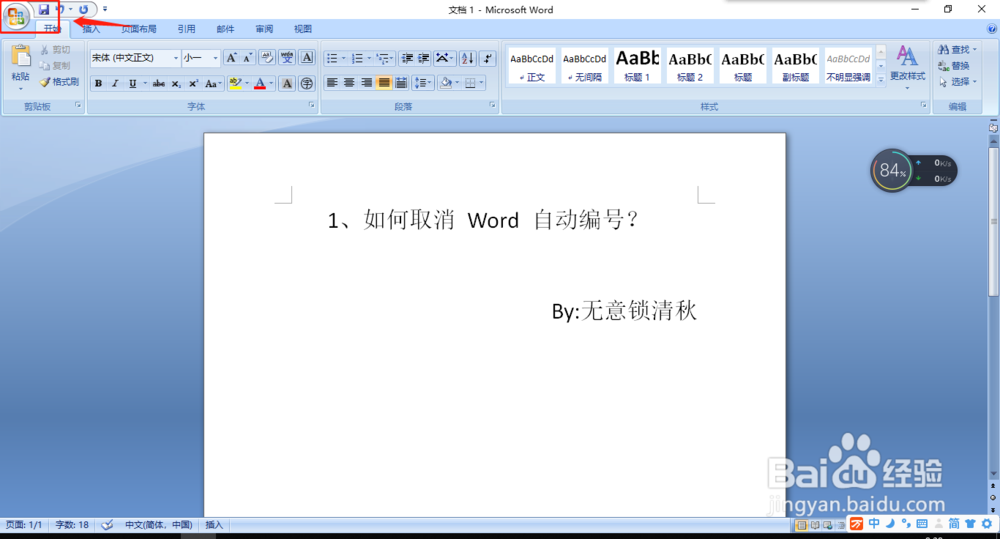Viewport: 1000px width, 539px height.
Task: Switch to the Mailings (邮件) tab
Action: click(x=225, y=29)
